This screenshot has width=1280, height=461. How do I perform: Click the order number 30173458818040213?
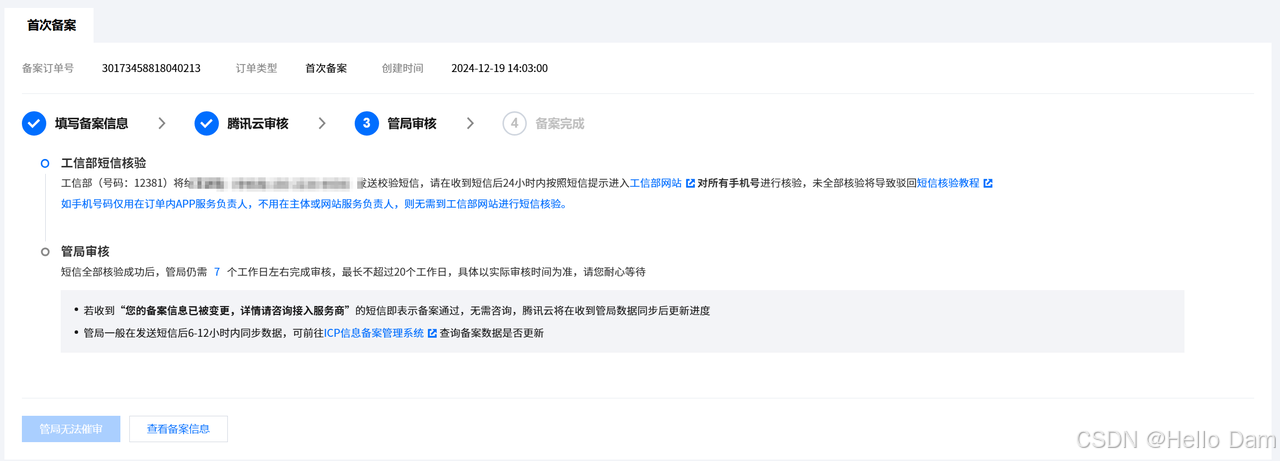pyautogui.click(x=151, y=69)
